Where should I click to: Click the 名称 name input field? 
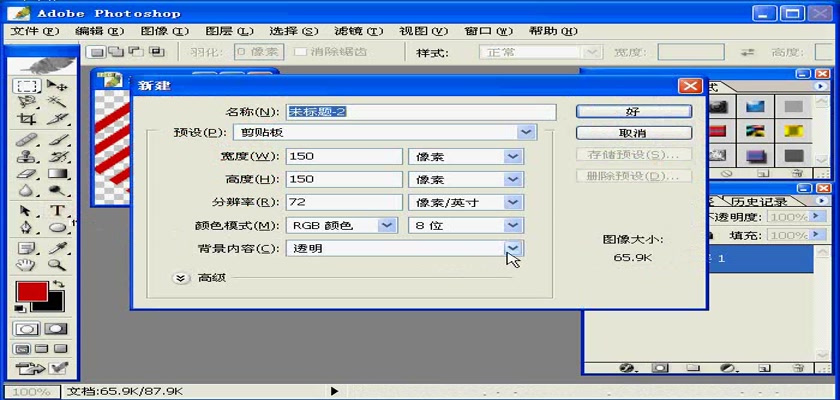point(421,112)
